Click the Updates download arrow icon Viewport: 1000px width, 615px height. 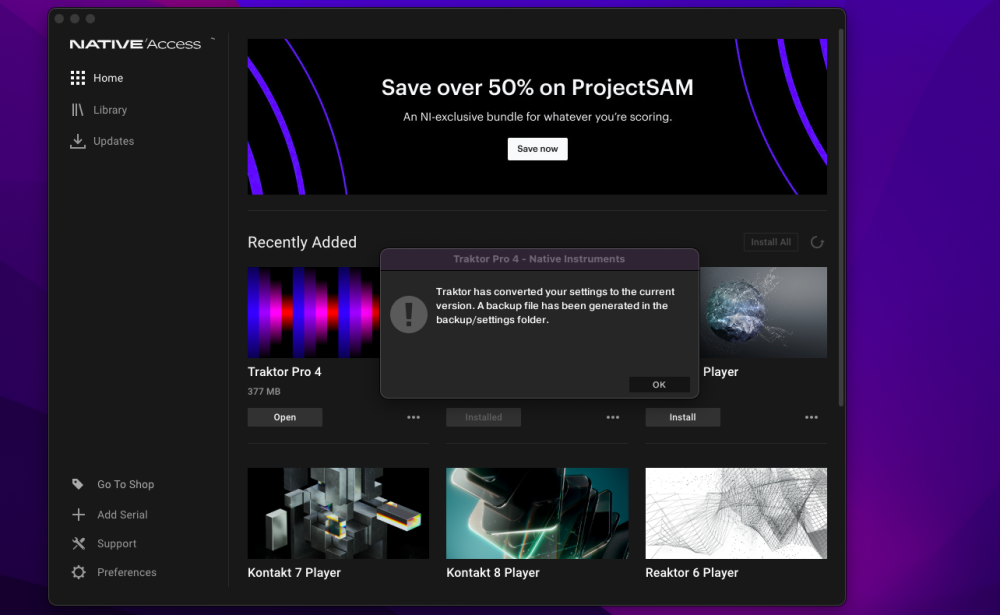77,141
